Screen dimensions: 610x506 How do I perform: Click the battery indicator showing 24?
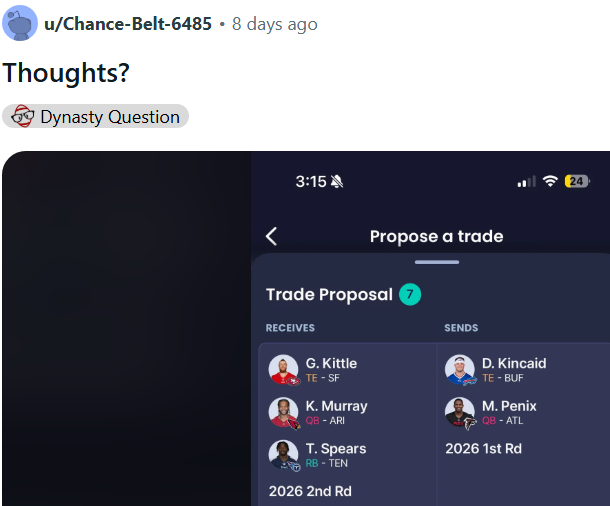coord(576,181)
